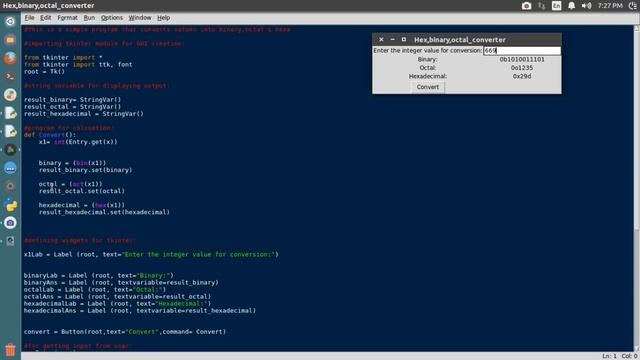Screen dimensions: 640x360
Task: Focus the integer value entry field
Action: click(x=522, y=51)
